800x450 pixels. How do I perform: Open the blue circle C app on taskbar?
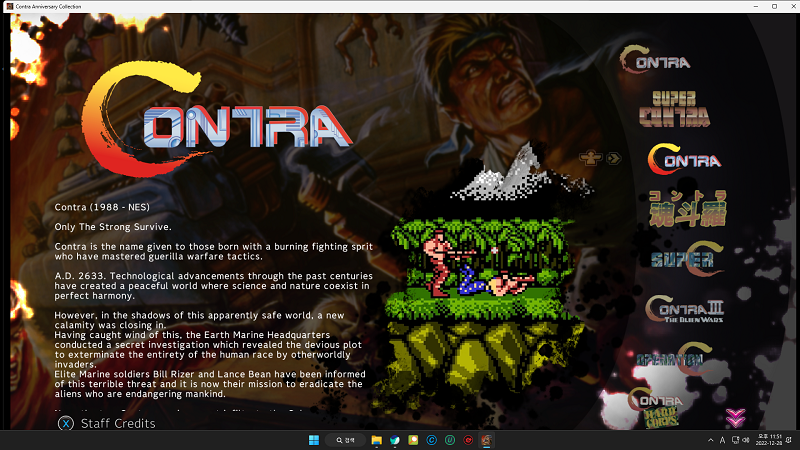432,440
